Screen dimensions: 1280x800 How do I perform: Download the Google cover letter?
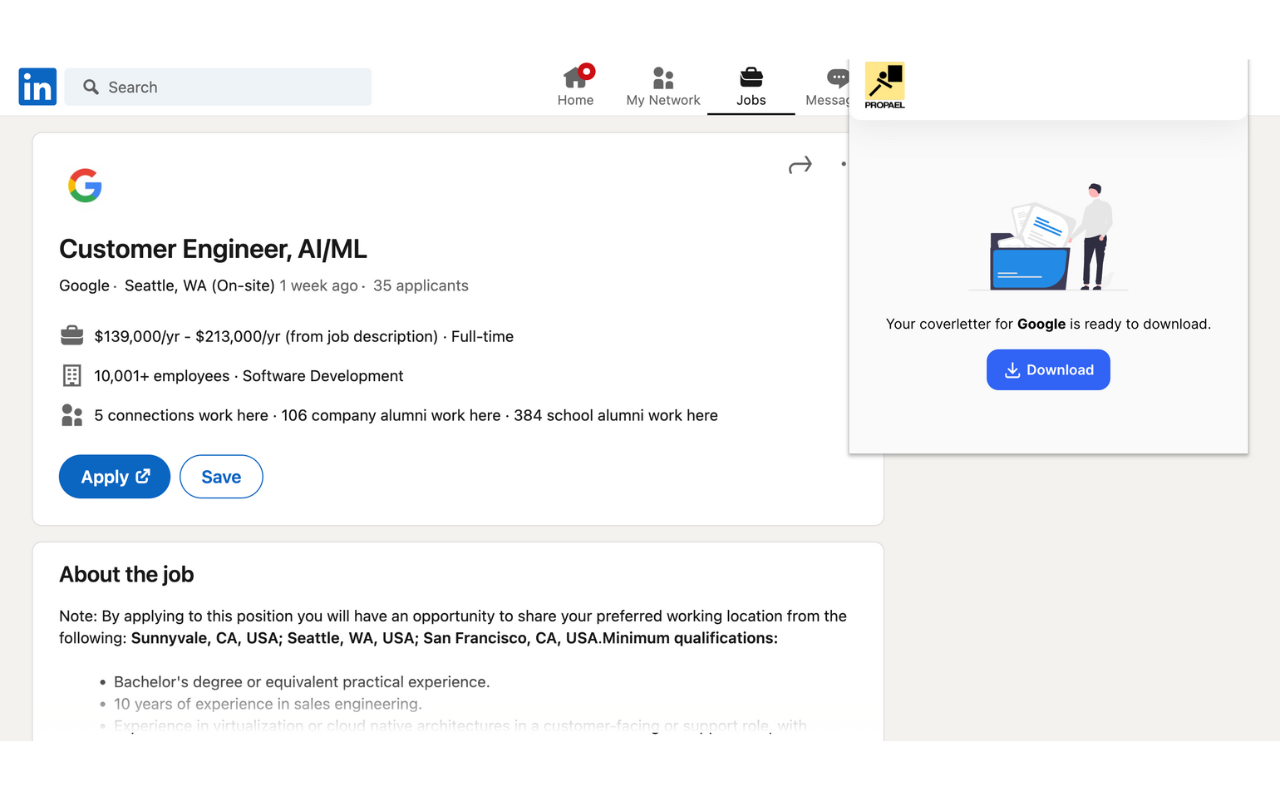(x=1048, y=370)
